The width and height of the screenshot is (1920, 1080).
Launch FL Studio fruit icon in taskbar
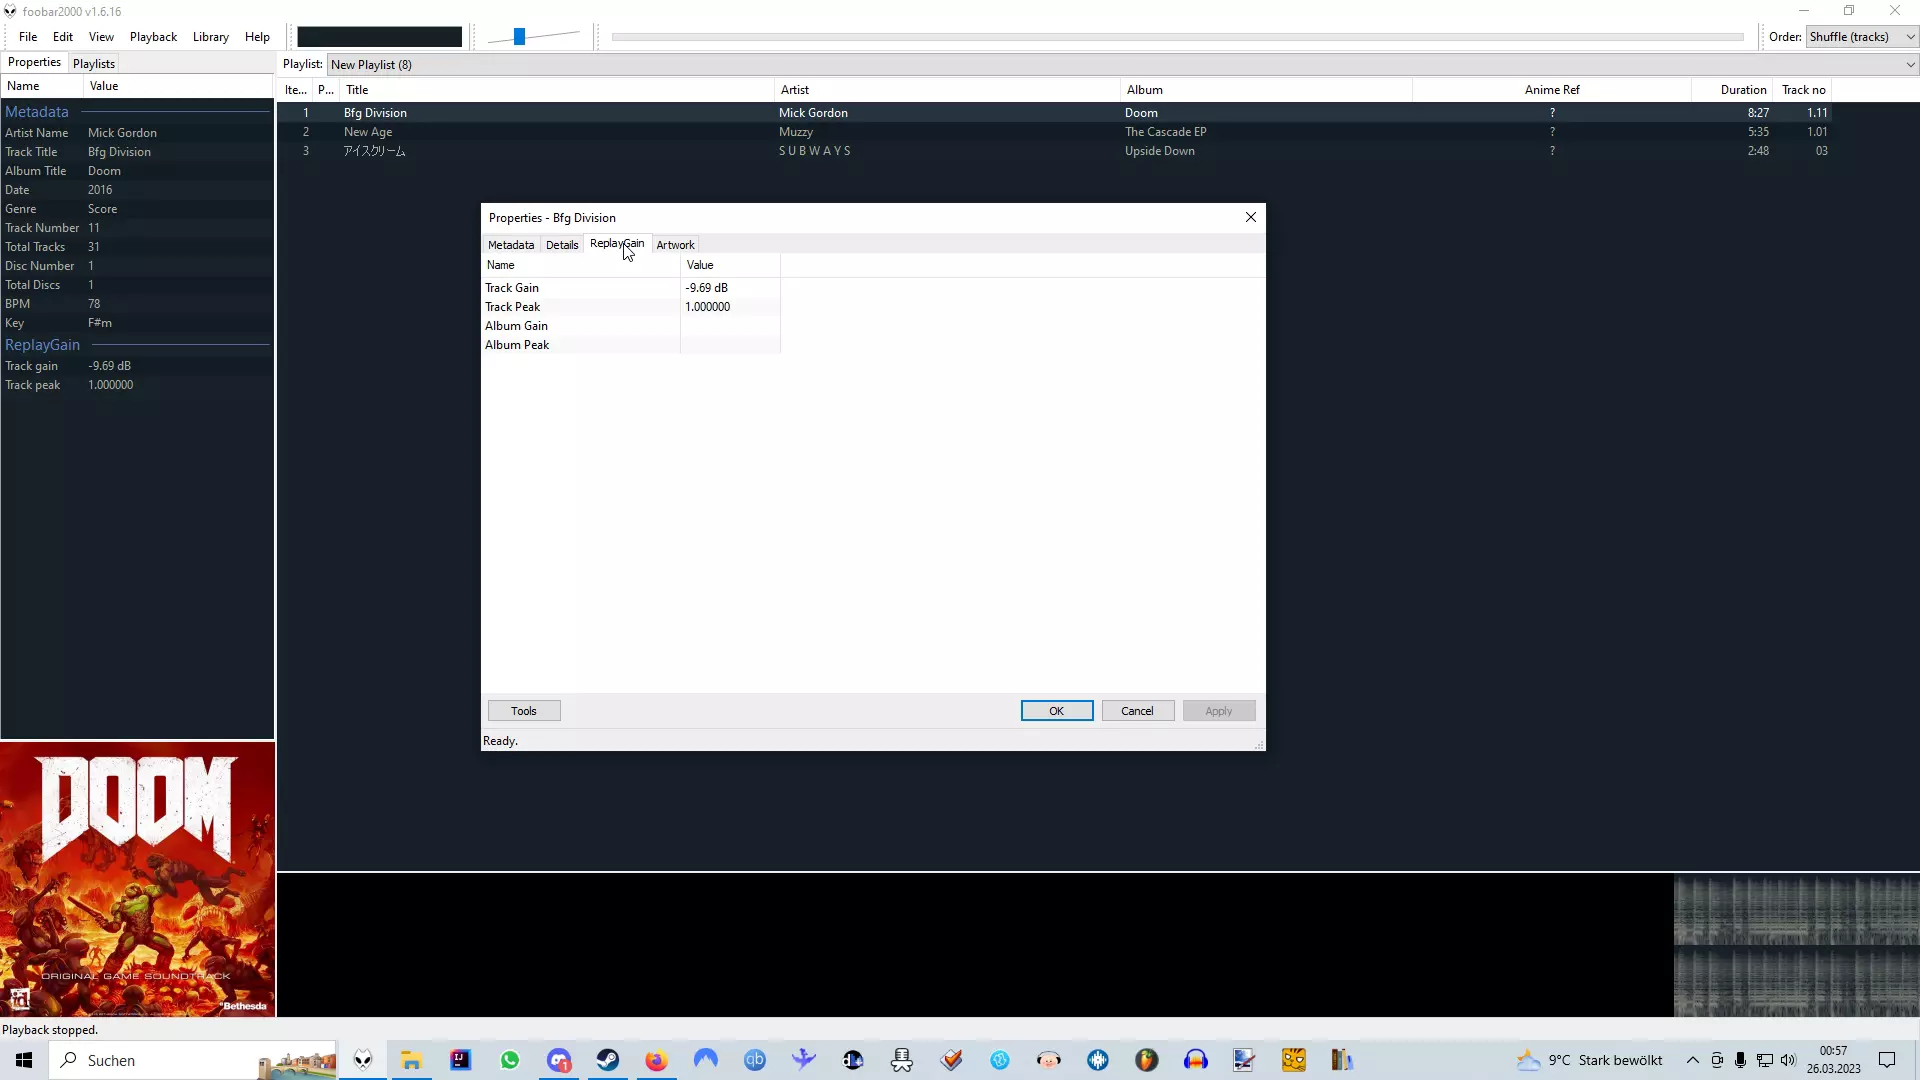[x=1147, y=1060]
